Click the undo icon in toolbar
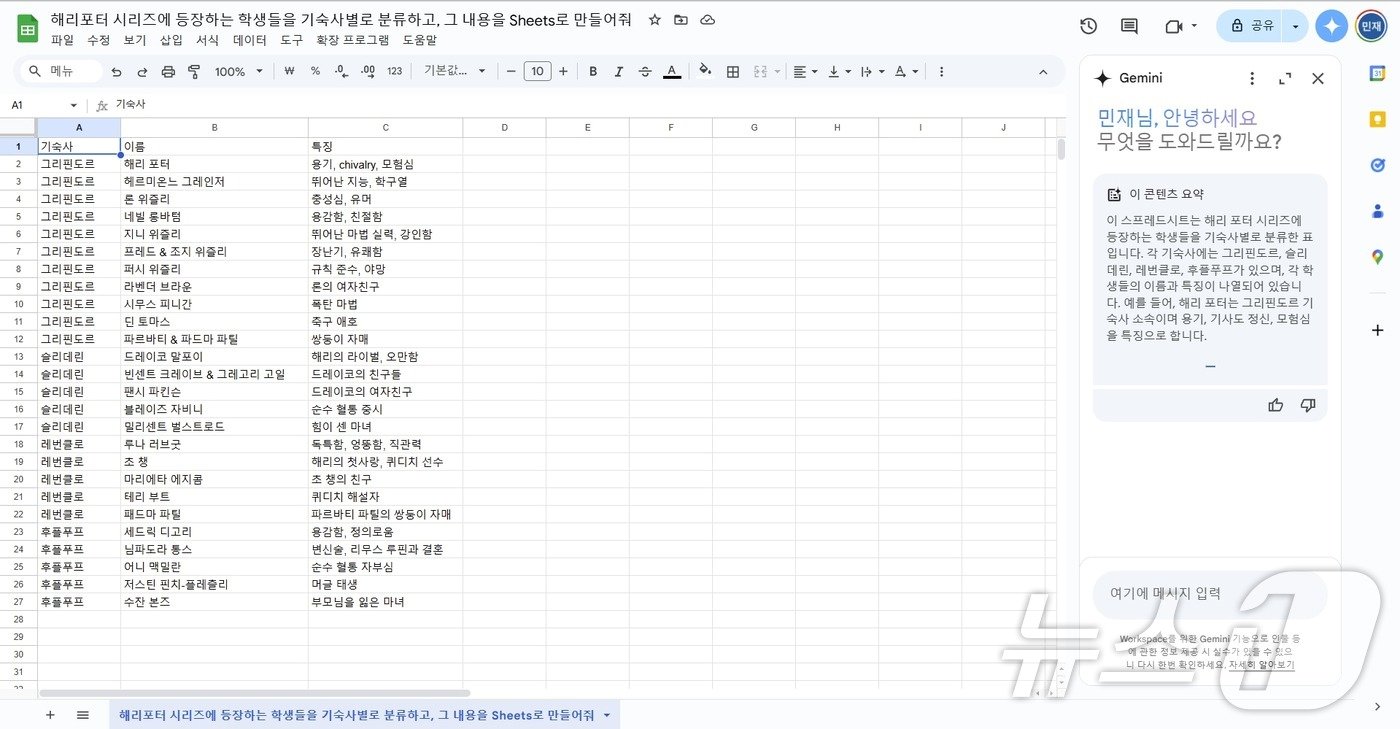Image resolution: width=1400 pixels, height=729 pixels. [117, 72]
